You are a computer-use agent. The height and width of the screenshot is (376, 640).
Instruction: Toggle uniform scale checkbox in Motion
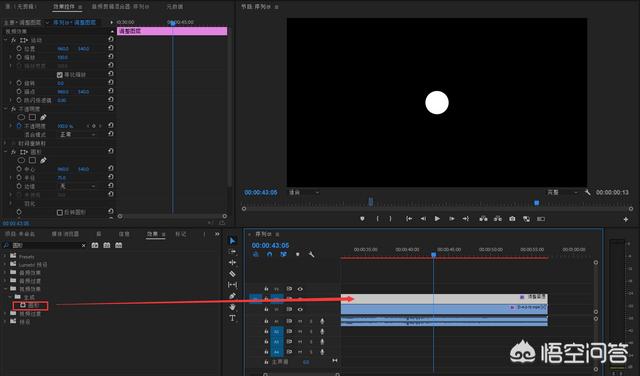point(60,75)
